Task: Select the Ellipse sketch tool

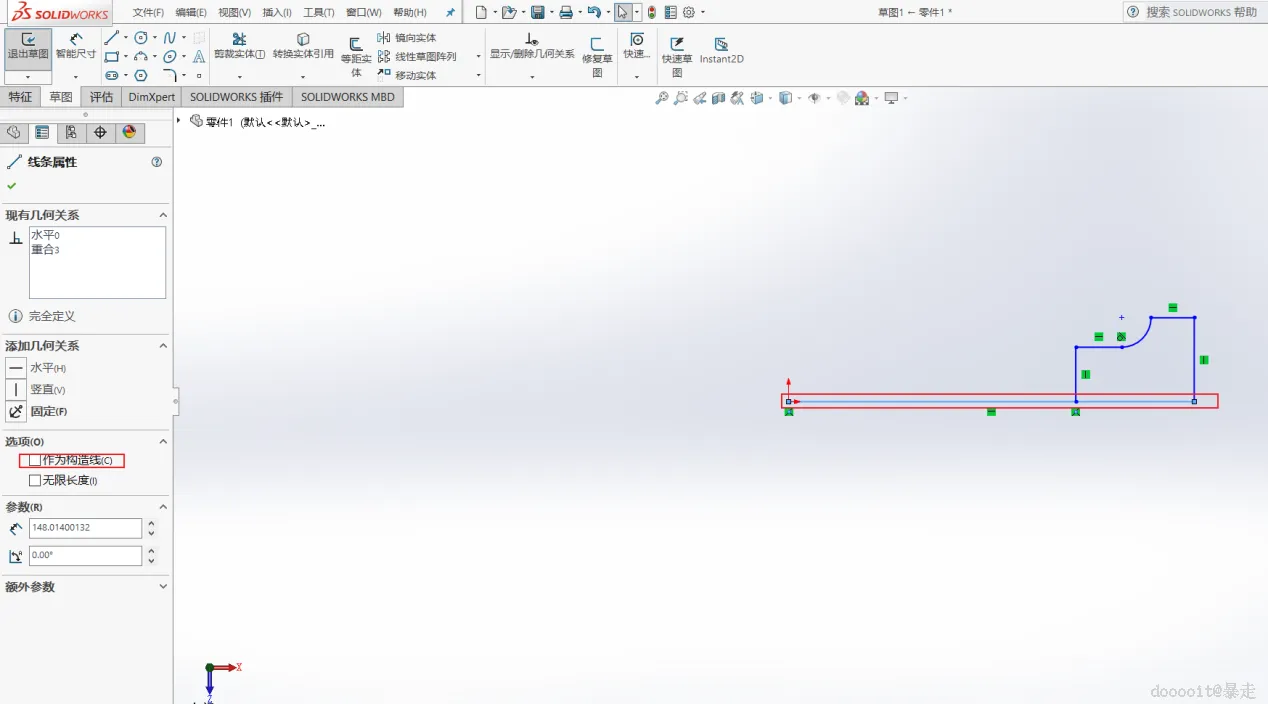Action: (x=170, y=57)
